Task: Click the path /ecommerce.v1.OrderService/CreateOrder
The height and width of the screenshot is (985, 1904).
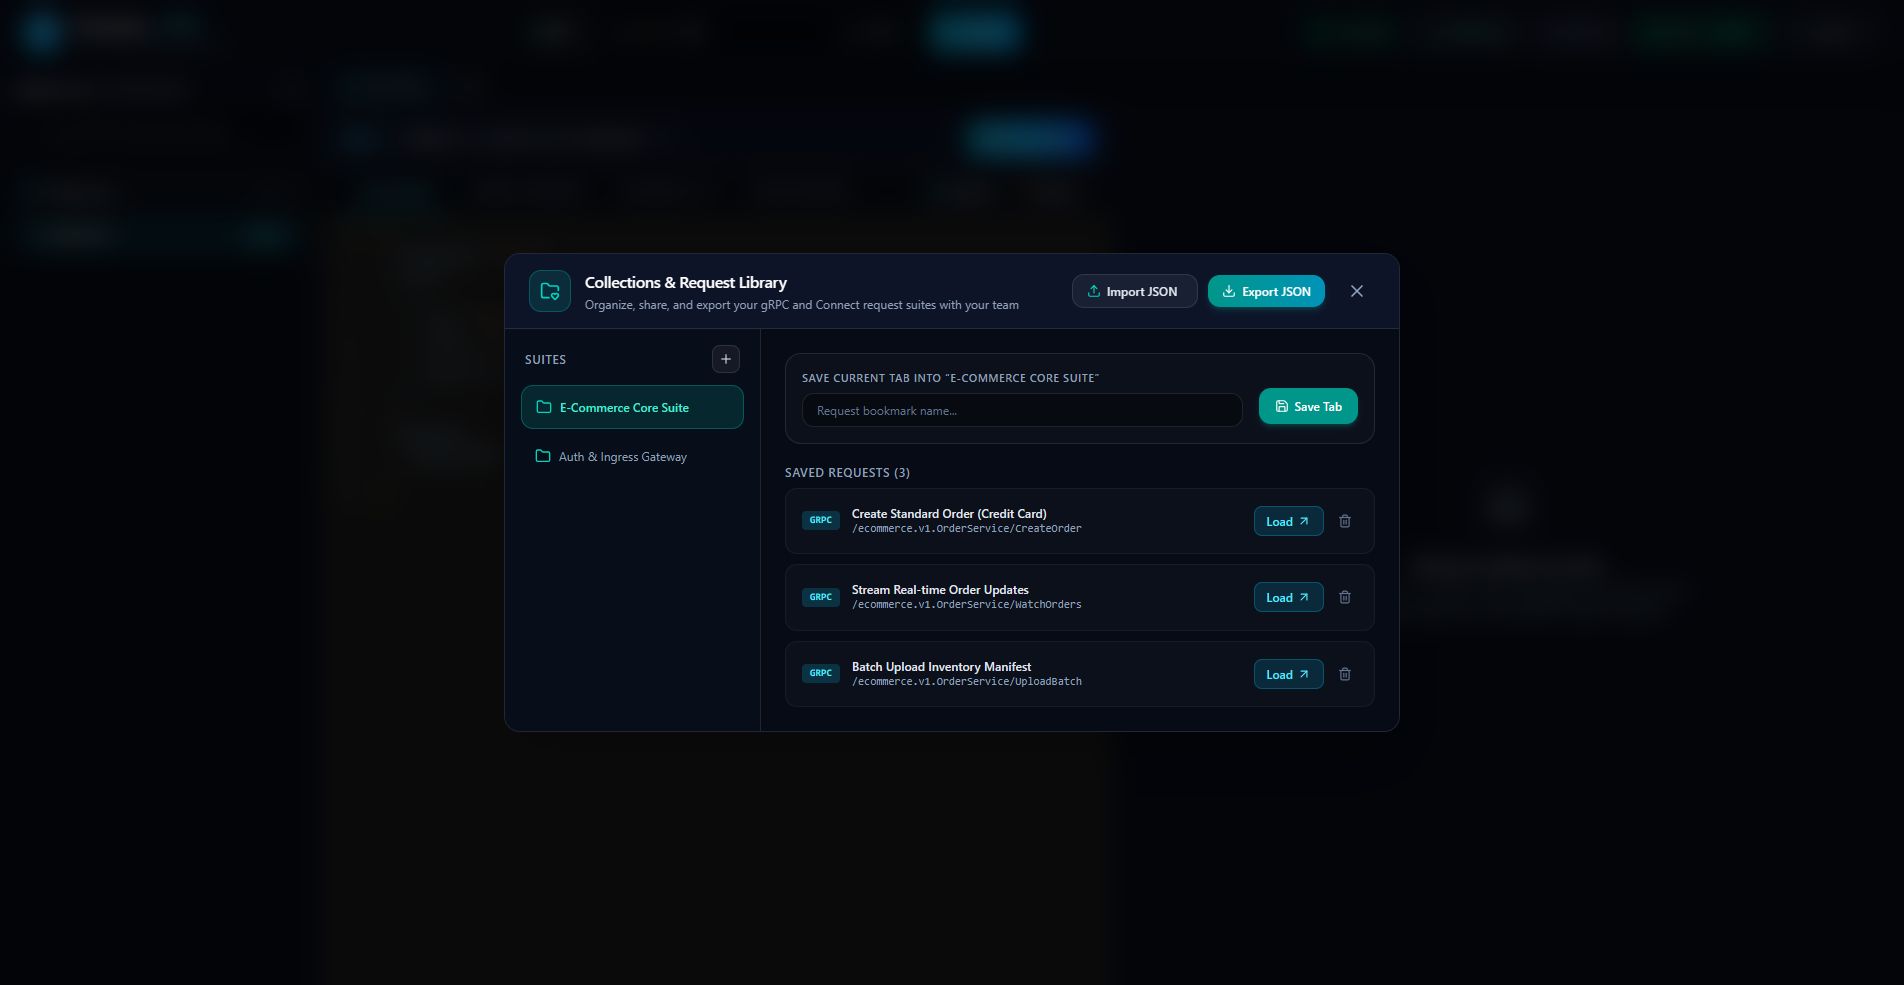Action: [x=966, y=528]
